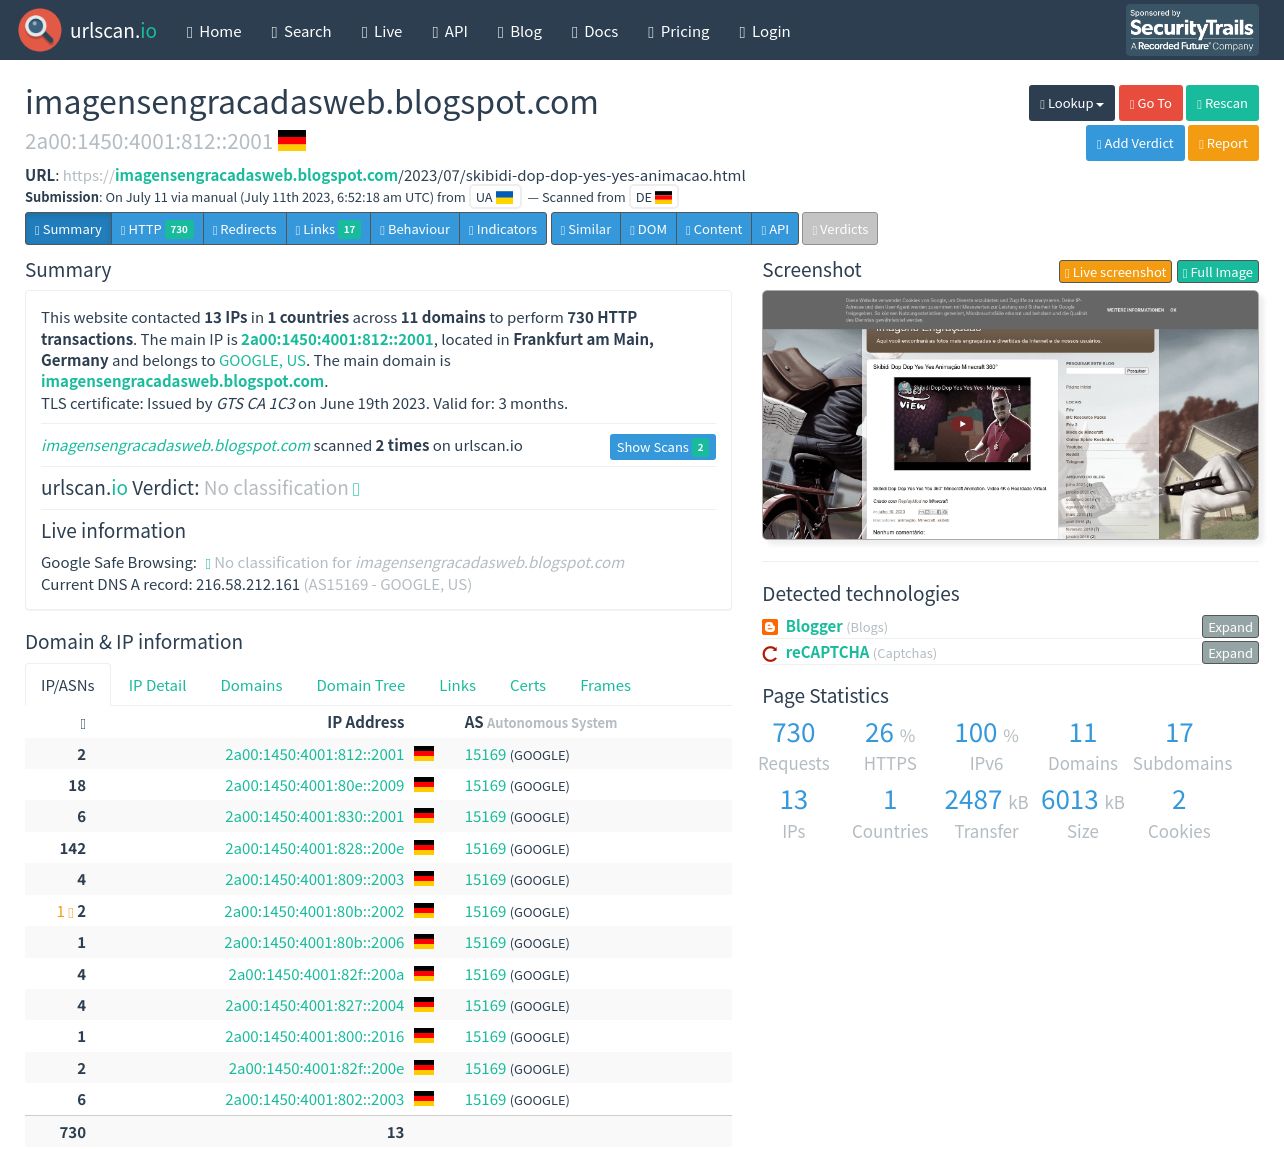Switch to the Links 17 tab

[328, 229]
